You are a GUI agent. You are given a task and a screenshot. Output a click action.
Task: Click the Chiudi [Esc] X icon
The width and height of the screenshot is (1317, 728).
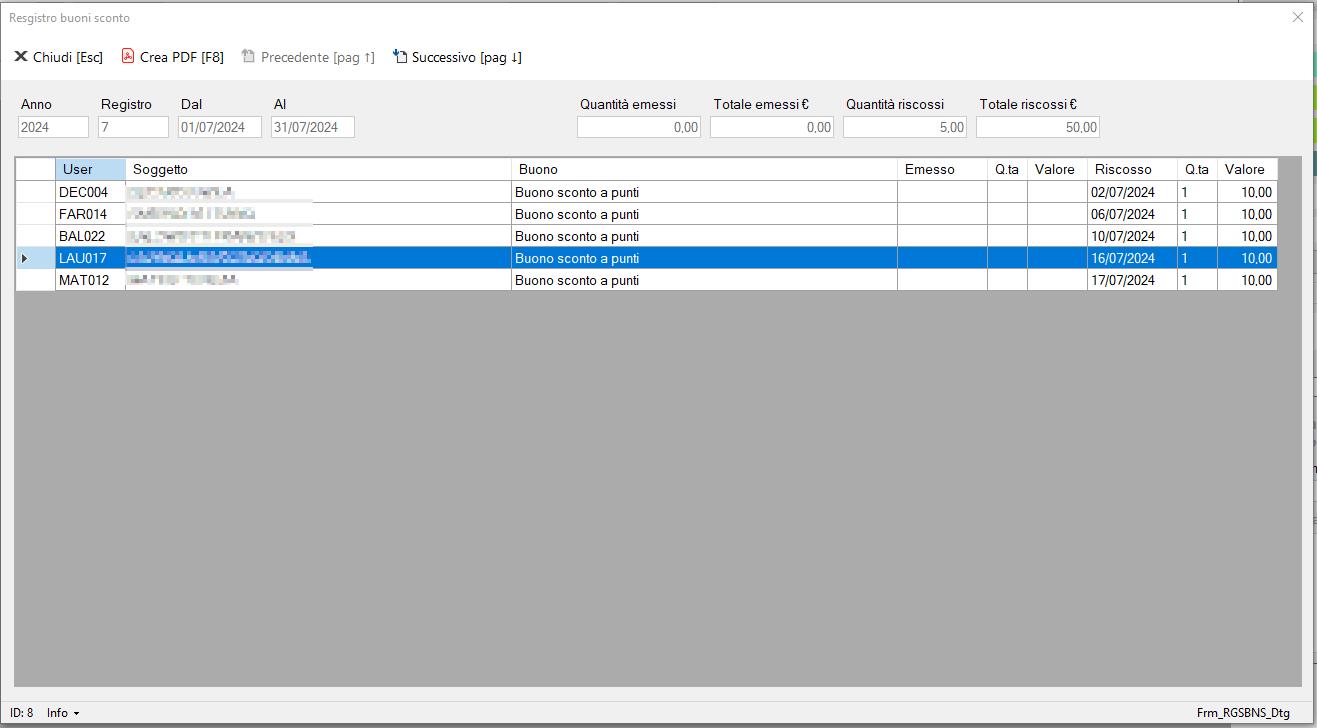tap(20, 57)
